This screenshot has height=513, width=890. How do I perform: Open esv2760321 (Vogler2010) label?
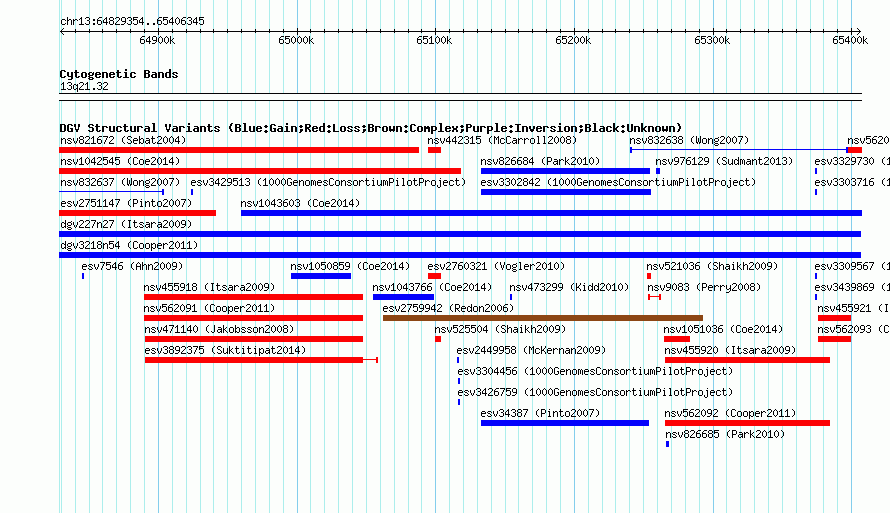point(496,266)
